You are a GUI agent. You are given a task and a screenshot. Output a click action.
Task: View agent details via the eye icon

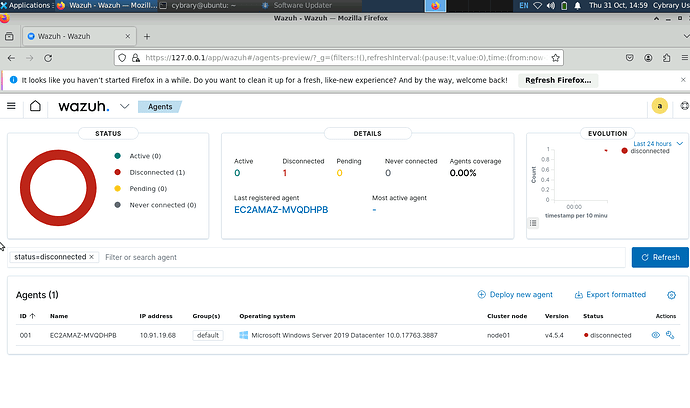(656, 335)
